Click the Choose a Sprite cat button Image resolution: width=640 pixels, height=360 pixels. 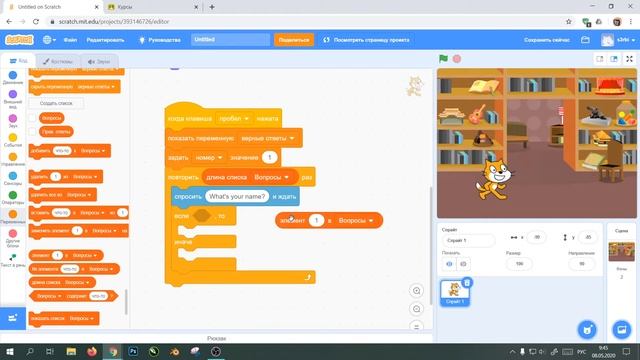[587, 329]
